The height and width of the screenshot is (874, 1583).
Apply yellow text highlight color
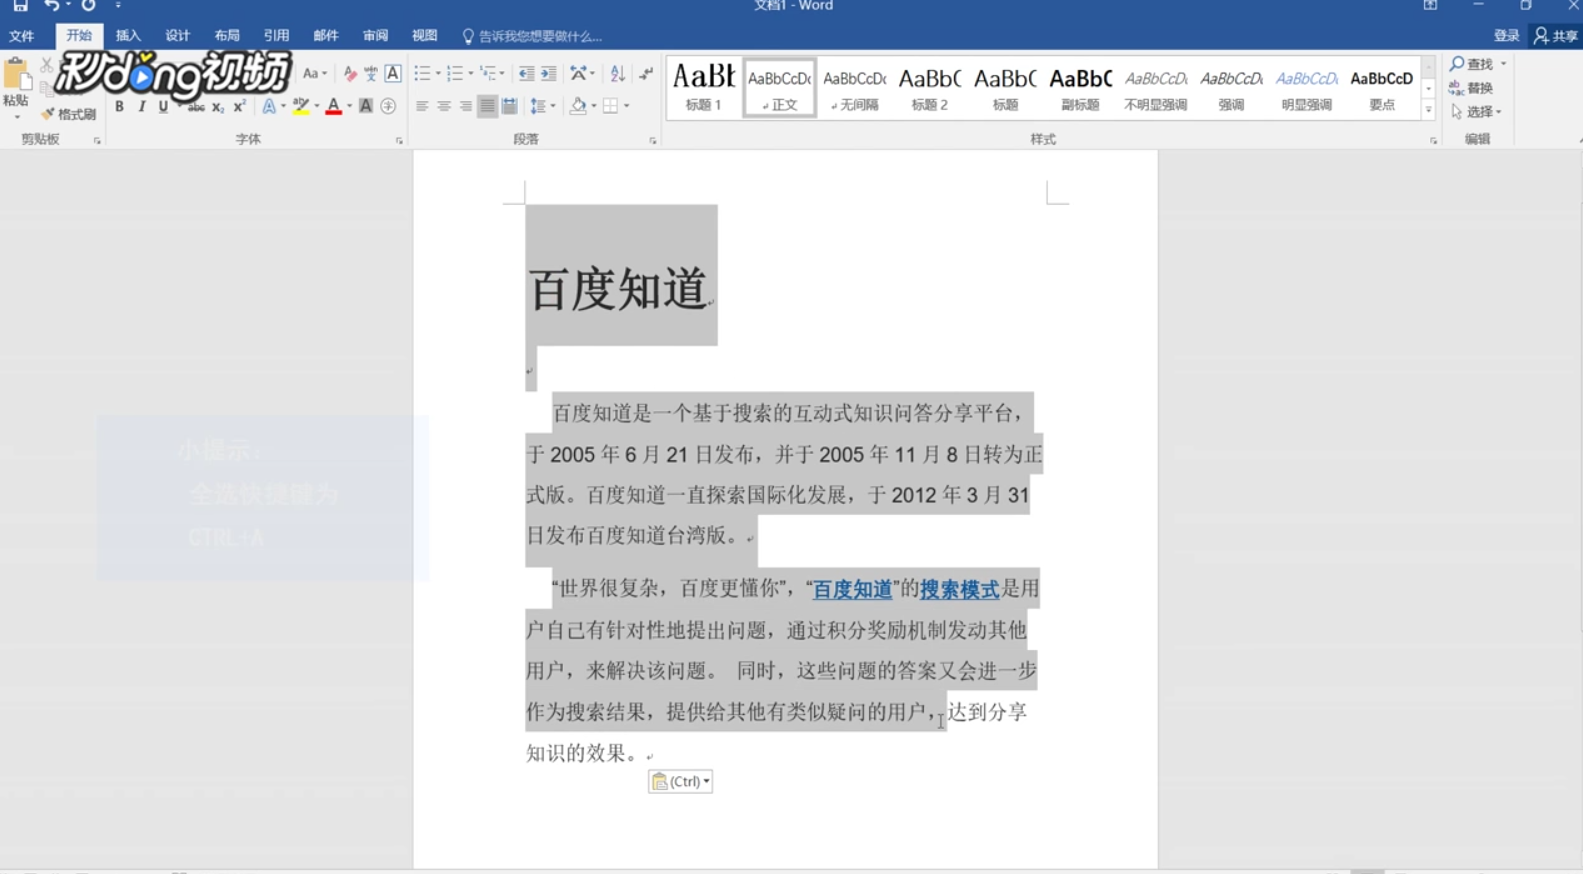click(301, 106)
